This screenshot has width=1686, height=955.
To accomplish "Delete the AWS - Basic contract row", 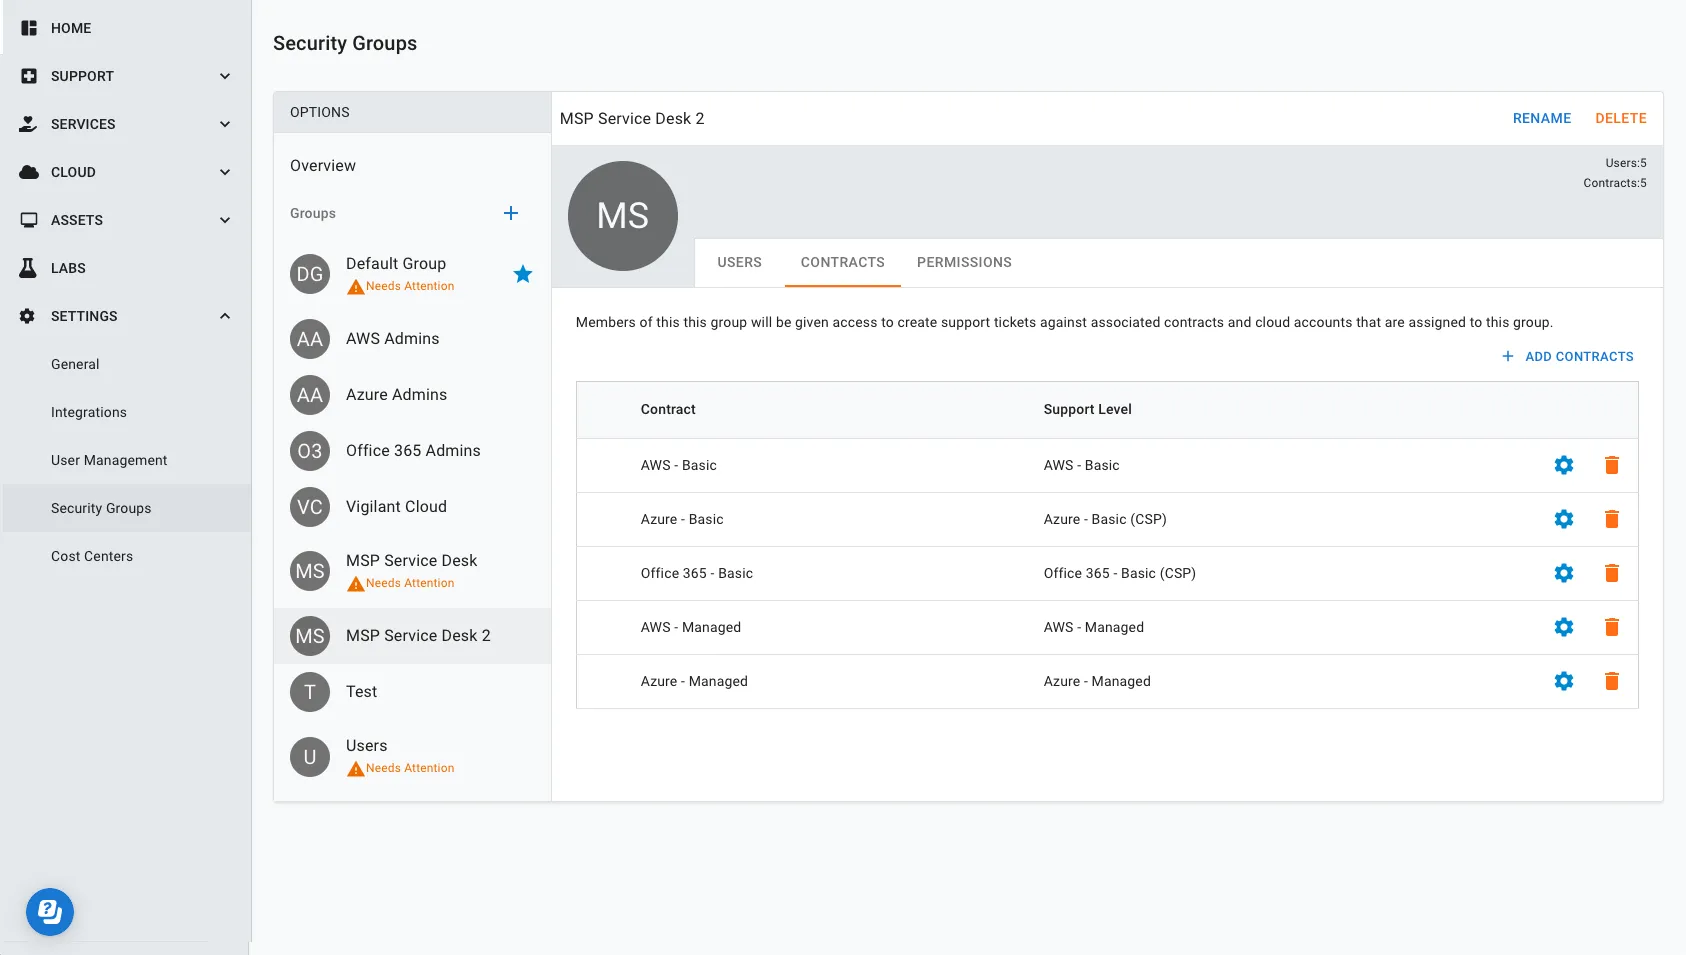I will (x=1612, y=465).
